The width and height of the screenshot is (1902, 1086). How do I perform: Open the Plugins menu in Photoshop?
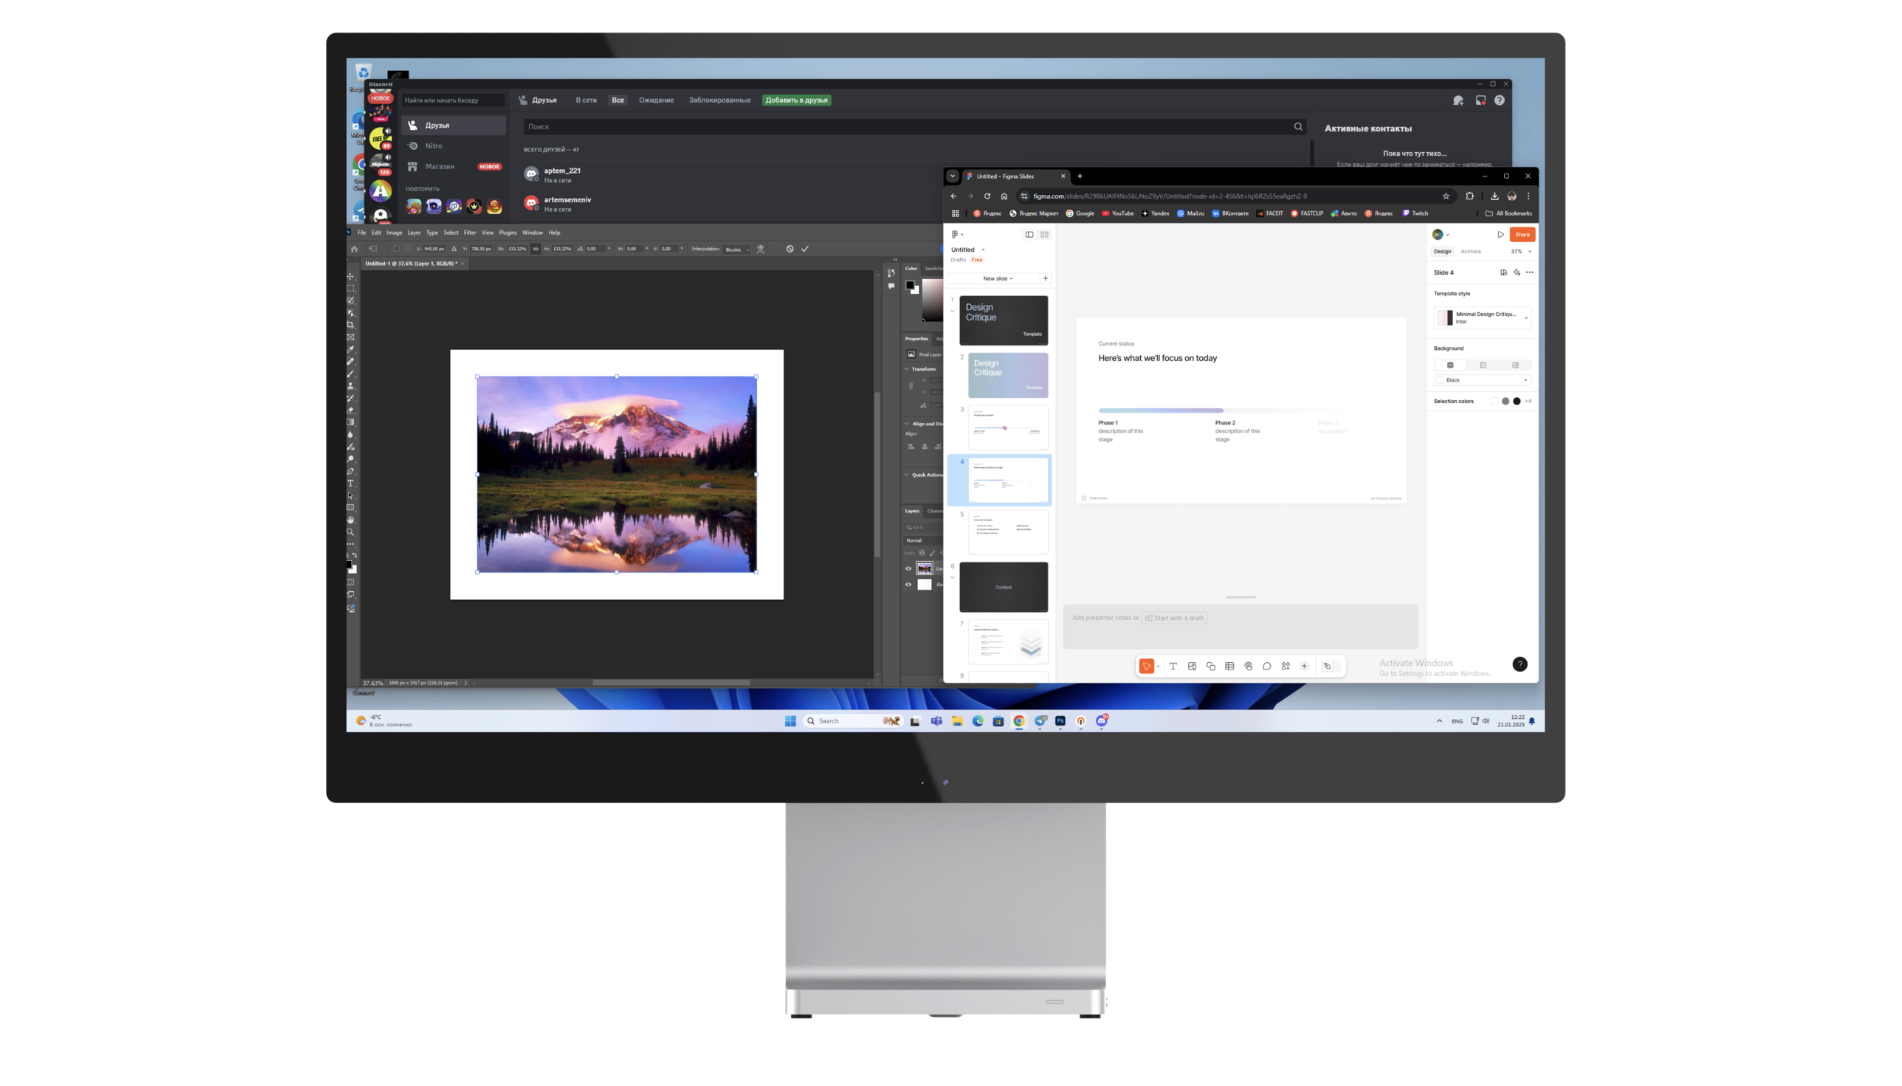pos(508,232)
